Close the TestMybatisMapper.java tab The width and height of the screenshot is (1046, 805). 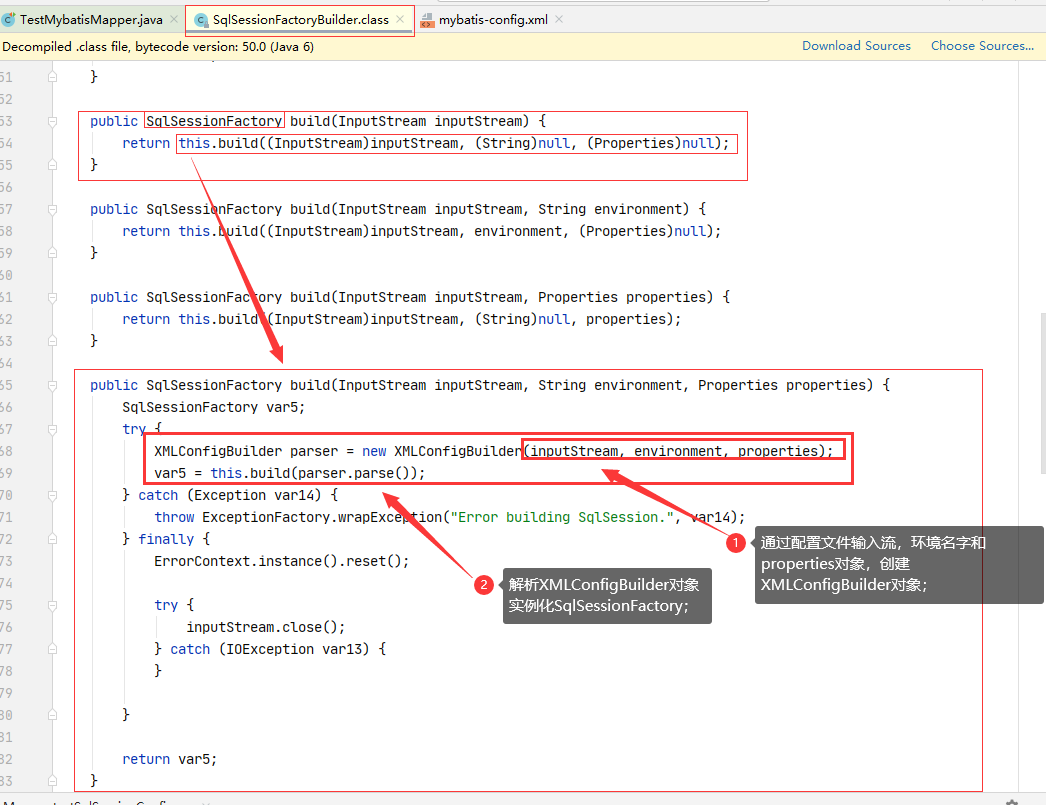(x=173, y=20)
